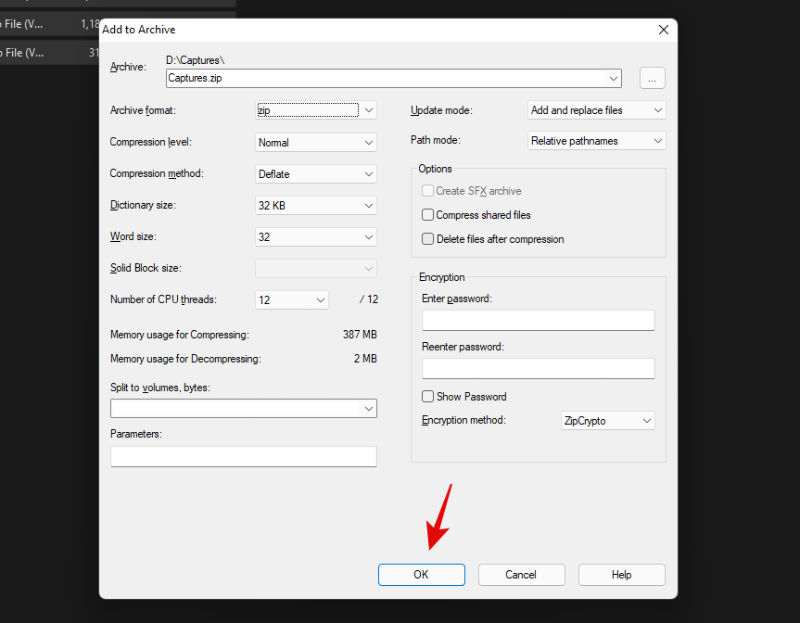The image size is (800, 623).
Task: Open Help for the archive dialog
Action: point(621,575)
